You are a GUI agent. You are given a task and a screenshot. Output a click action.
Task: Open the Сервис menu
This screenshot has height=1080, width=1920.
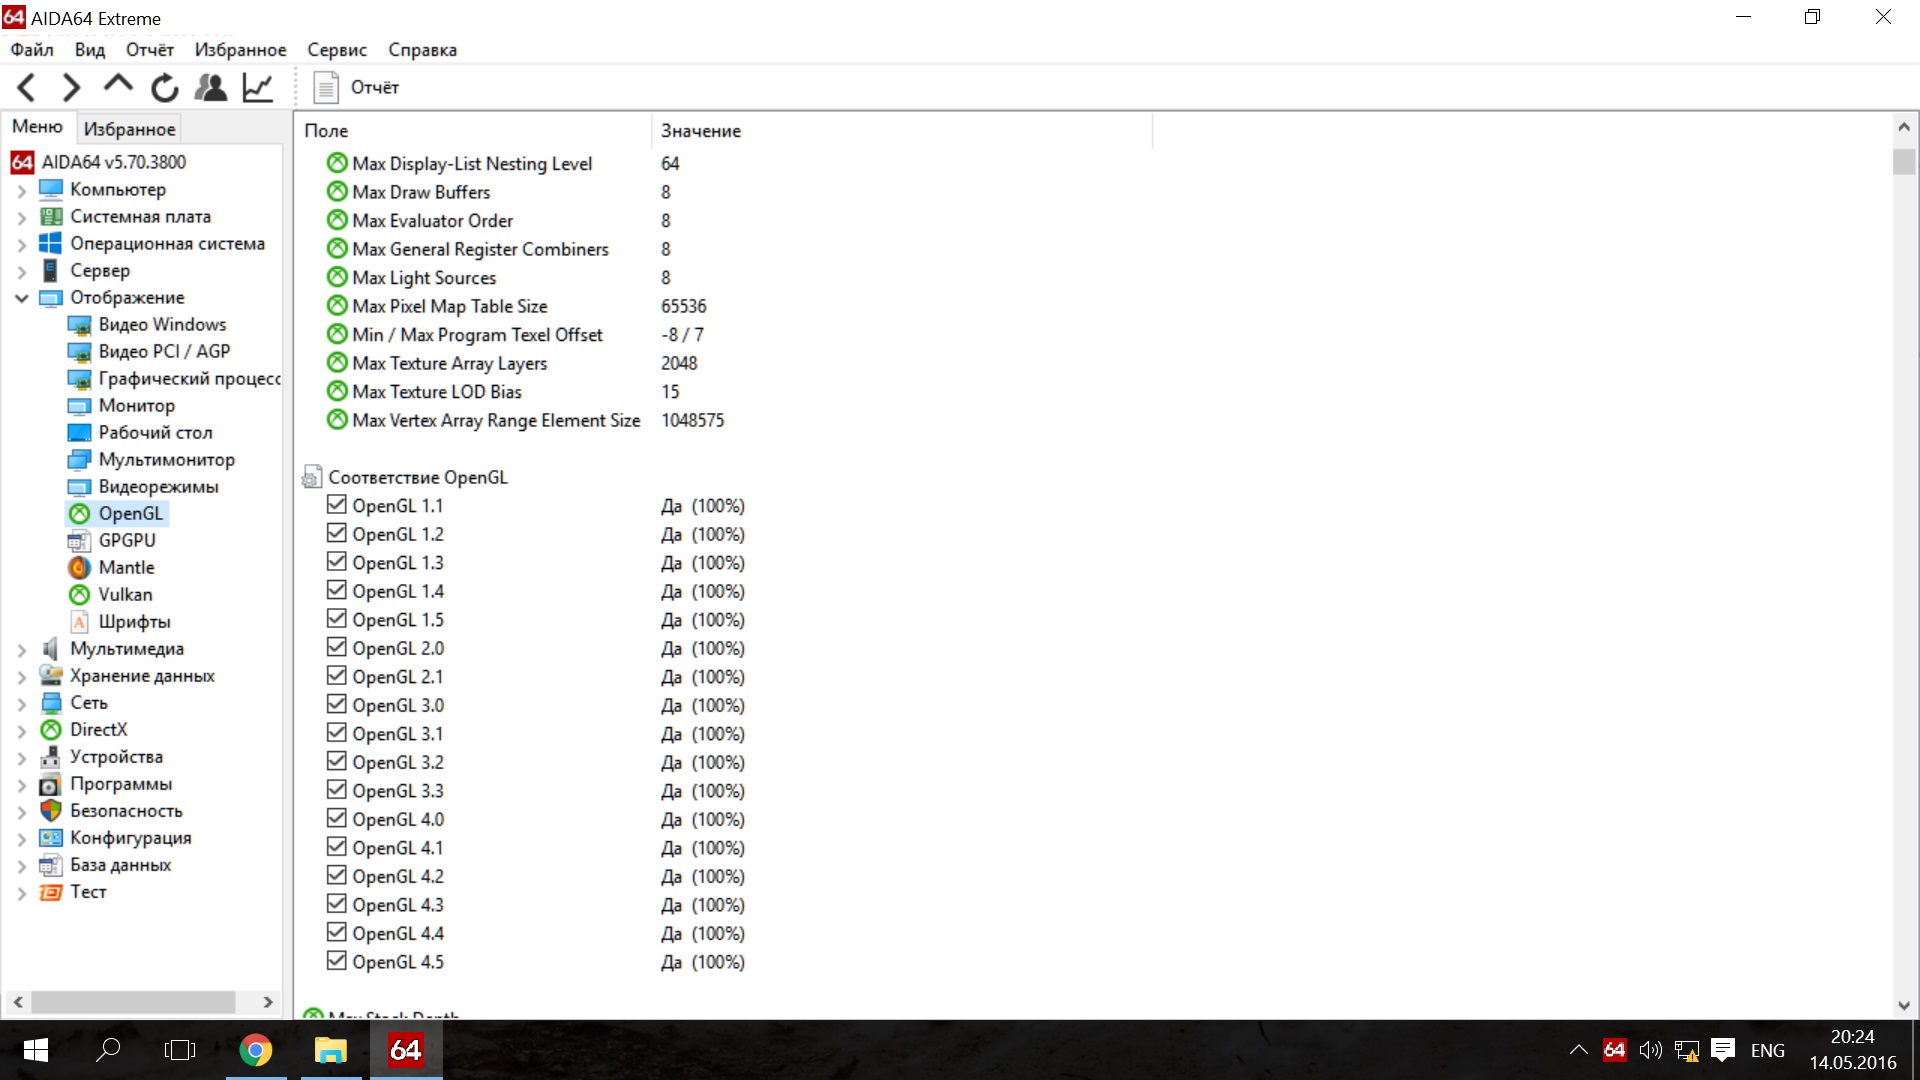[336, 50]
